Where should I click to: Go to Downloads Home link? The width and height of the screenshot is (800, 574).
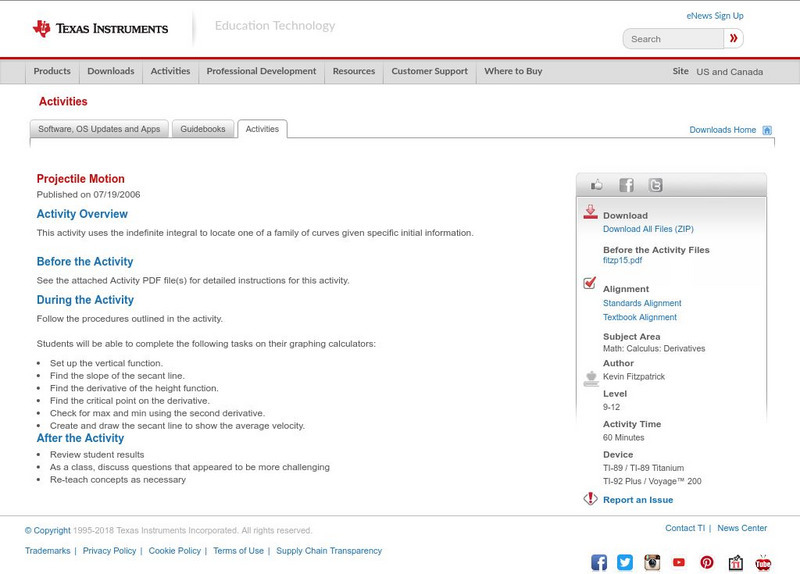[722, 130]
